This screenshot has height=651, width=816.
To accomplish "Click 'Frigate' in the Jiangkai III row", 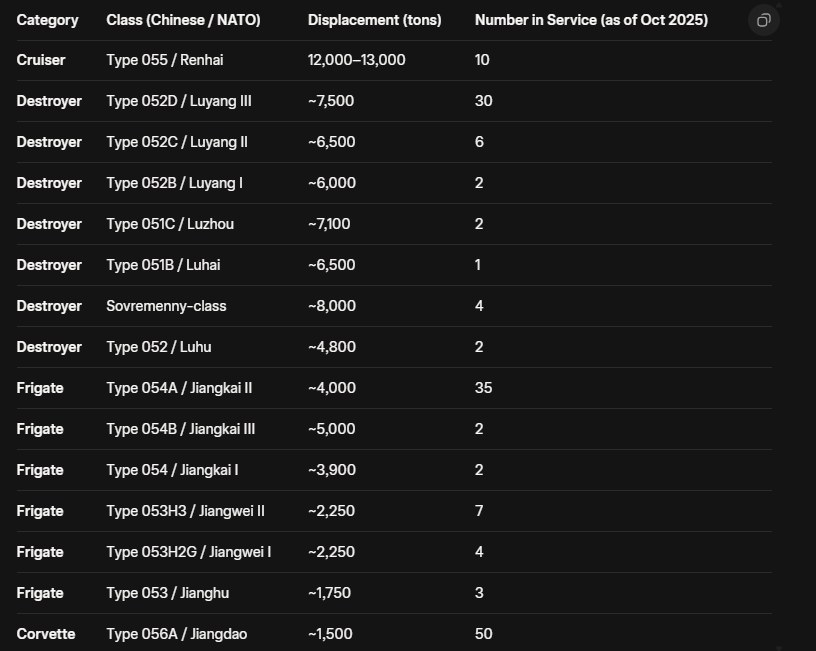I will (40, 429).
